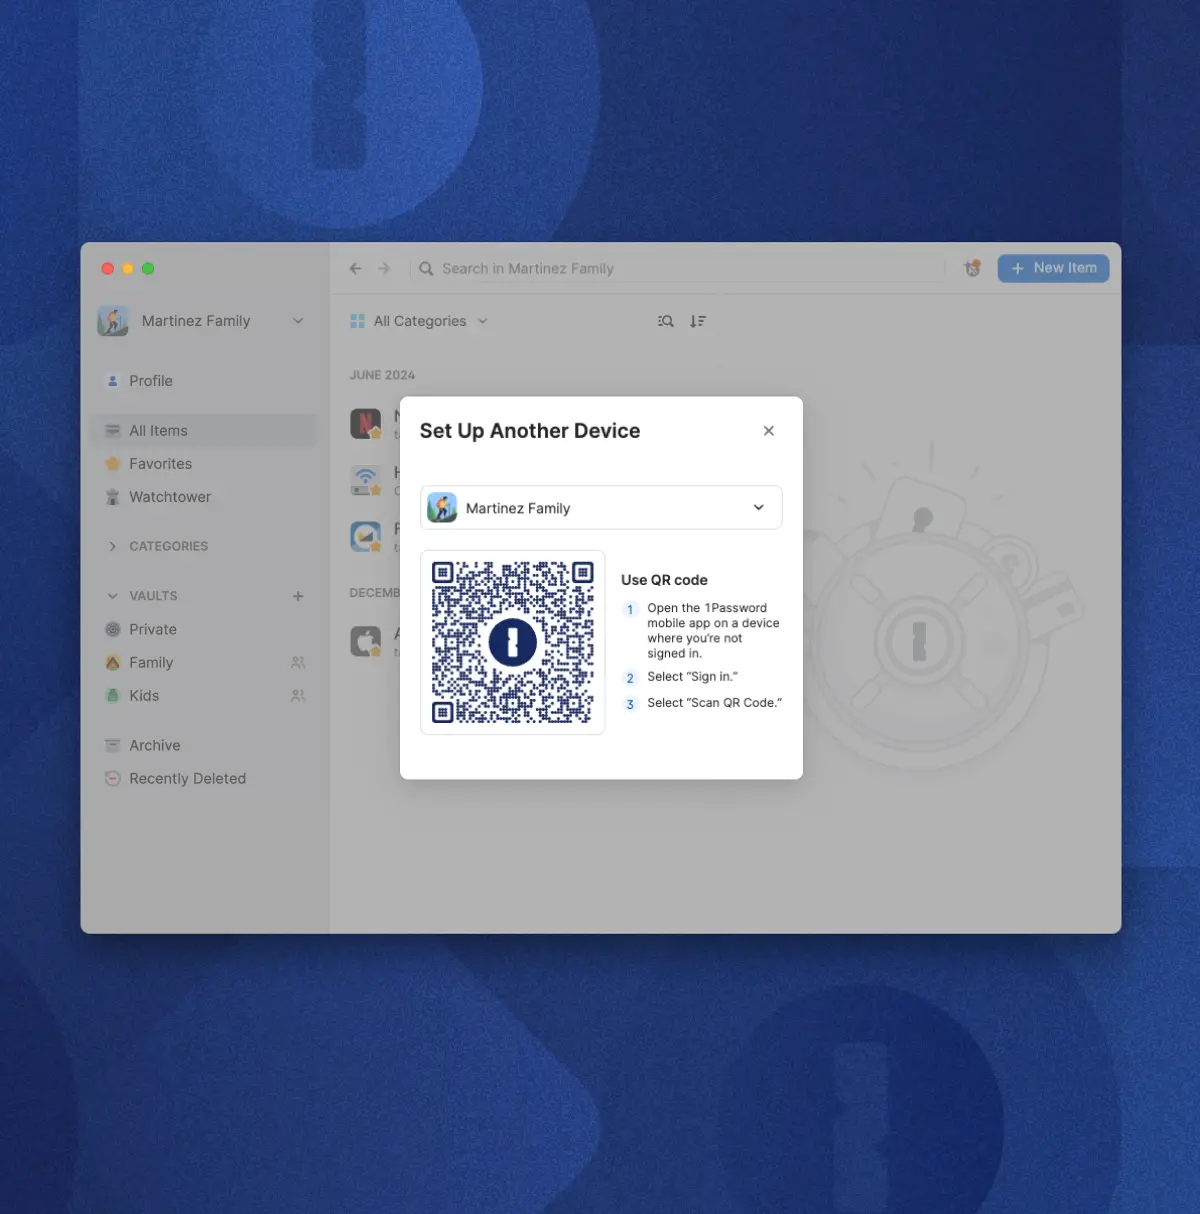The image size is (1200, 1214).
Task: Select the Netflix item icon
Action: tap(366, 424)
